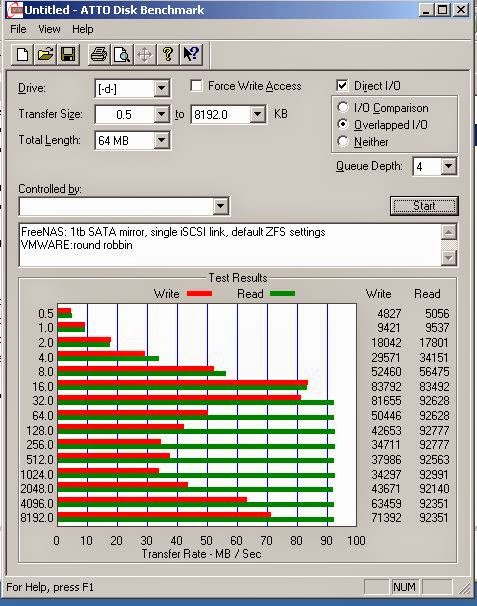
Task: Click the Open folder toolbar icon
Action: point(45,54)
